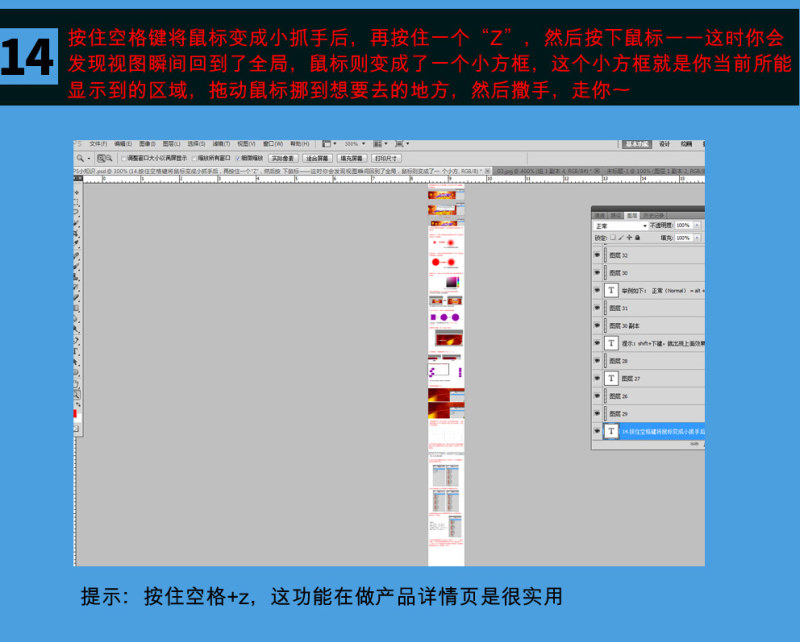Click the 适合屏幕 button
The height and width of the screenshot is (642, 800).
coord(317,159)
